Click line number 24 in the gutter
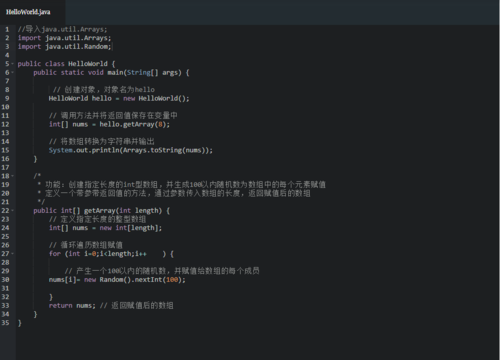This screenshot has height=360, width=500. 5,228
